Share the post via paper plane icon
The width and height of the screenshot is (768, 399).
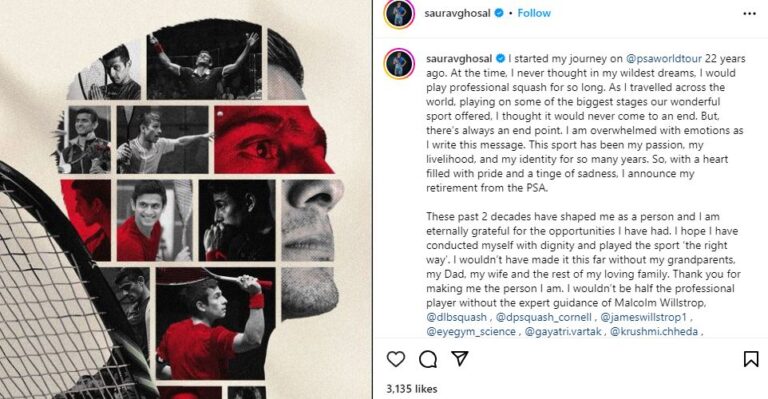click(x=460, y=358)
